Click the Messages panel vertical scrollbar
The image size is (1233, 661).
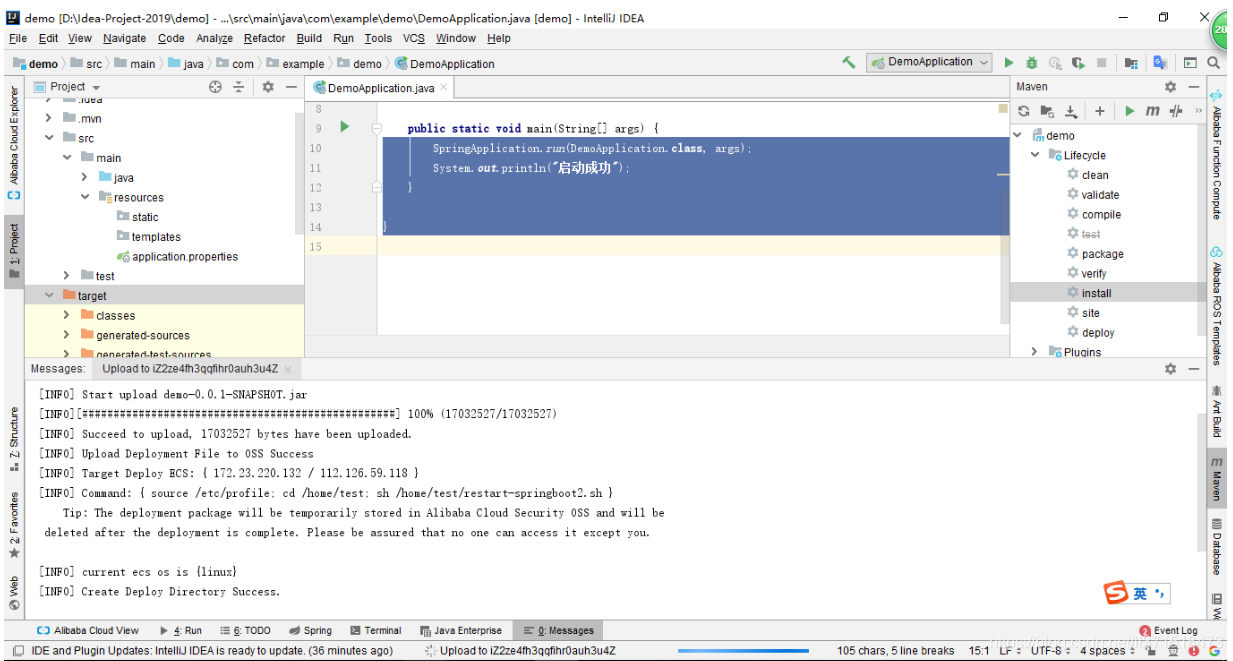(1201, 481)
